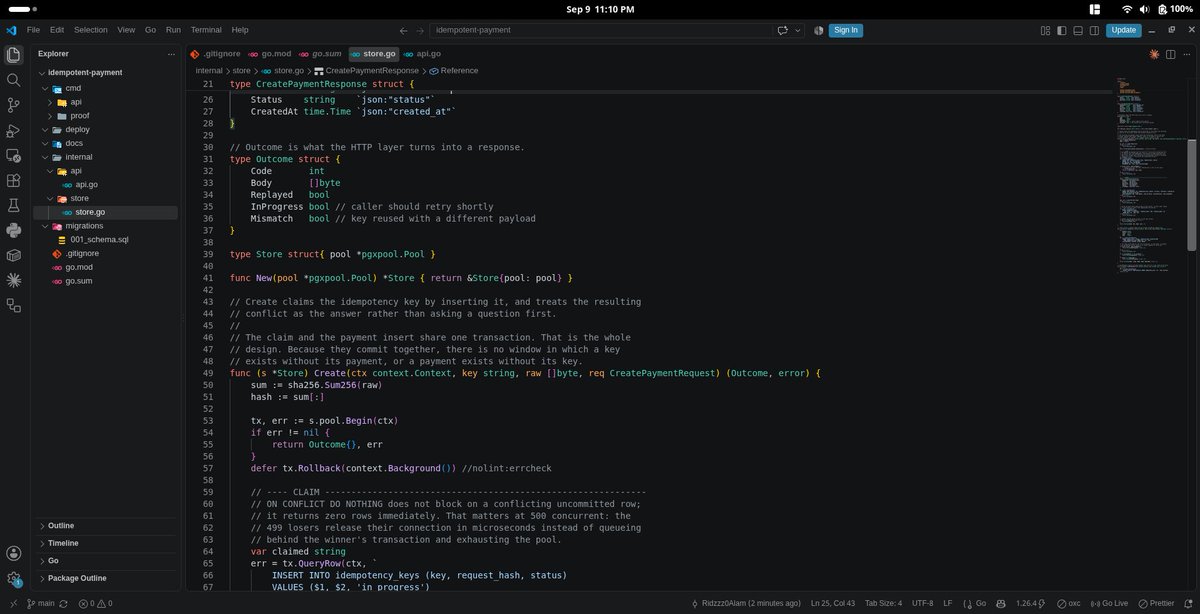Image resolution: width=1200 pixels, height=614 pixels.
Task: Open the Extensions view
Action: tap(13, 181)
